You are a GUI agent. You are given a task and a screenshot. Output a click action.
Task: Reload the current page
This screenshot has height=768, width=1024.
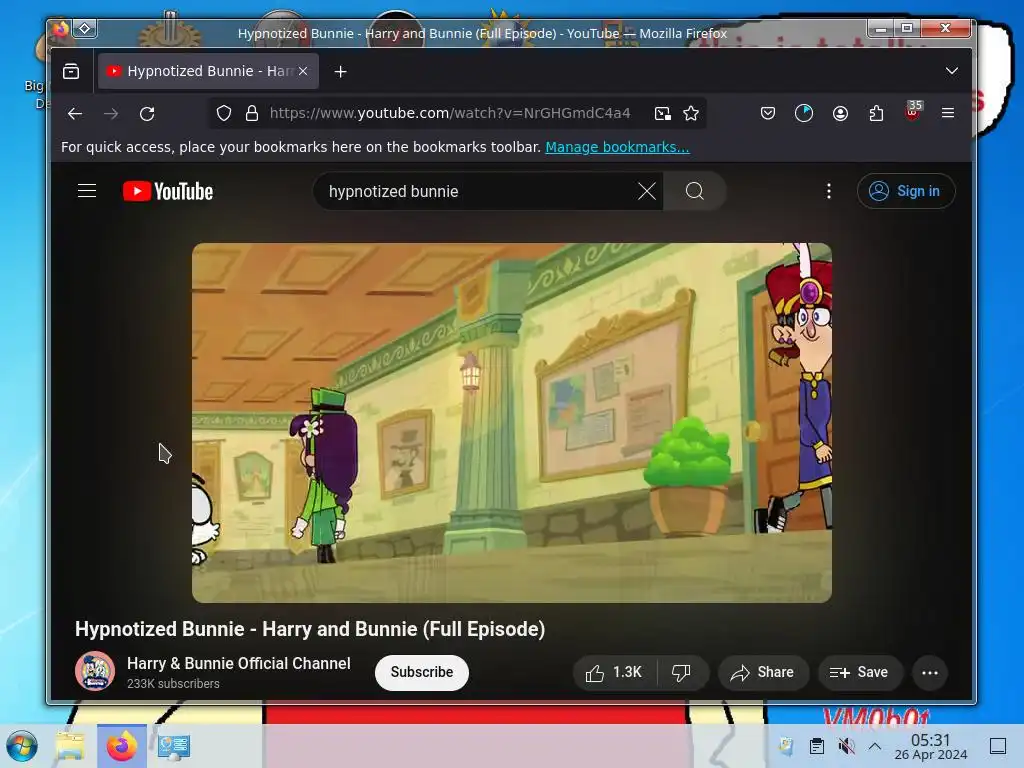click(147, 114)
